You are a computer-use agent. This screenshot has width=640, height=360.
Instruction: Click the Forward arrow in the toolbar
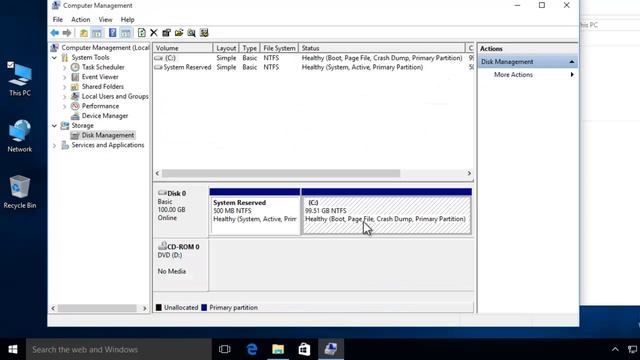pos(67,33)
